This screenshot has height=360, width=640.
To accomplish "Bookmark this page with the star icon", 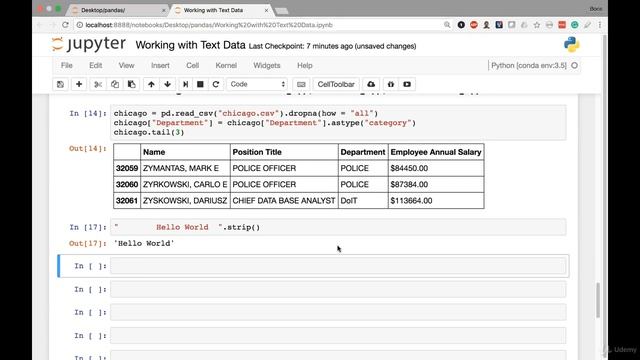I will 537,25.
